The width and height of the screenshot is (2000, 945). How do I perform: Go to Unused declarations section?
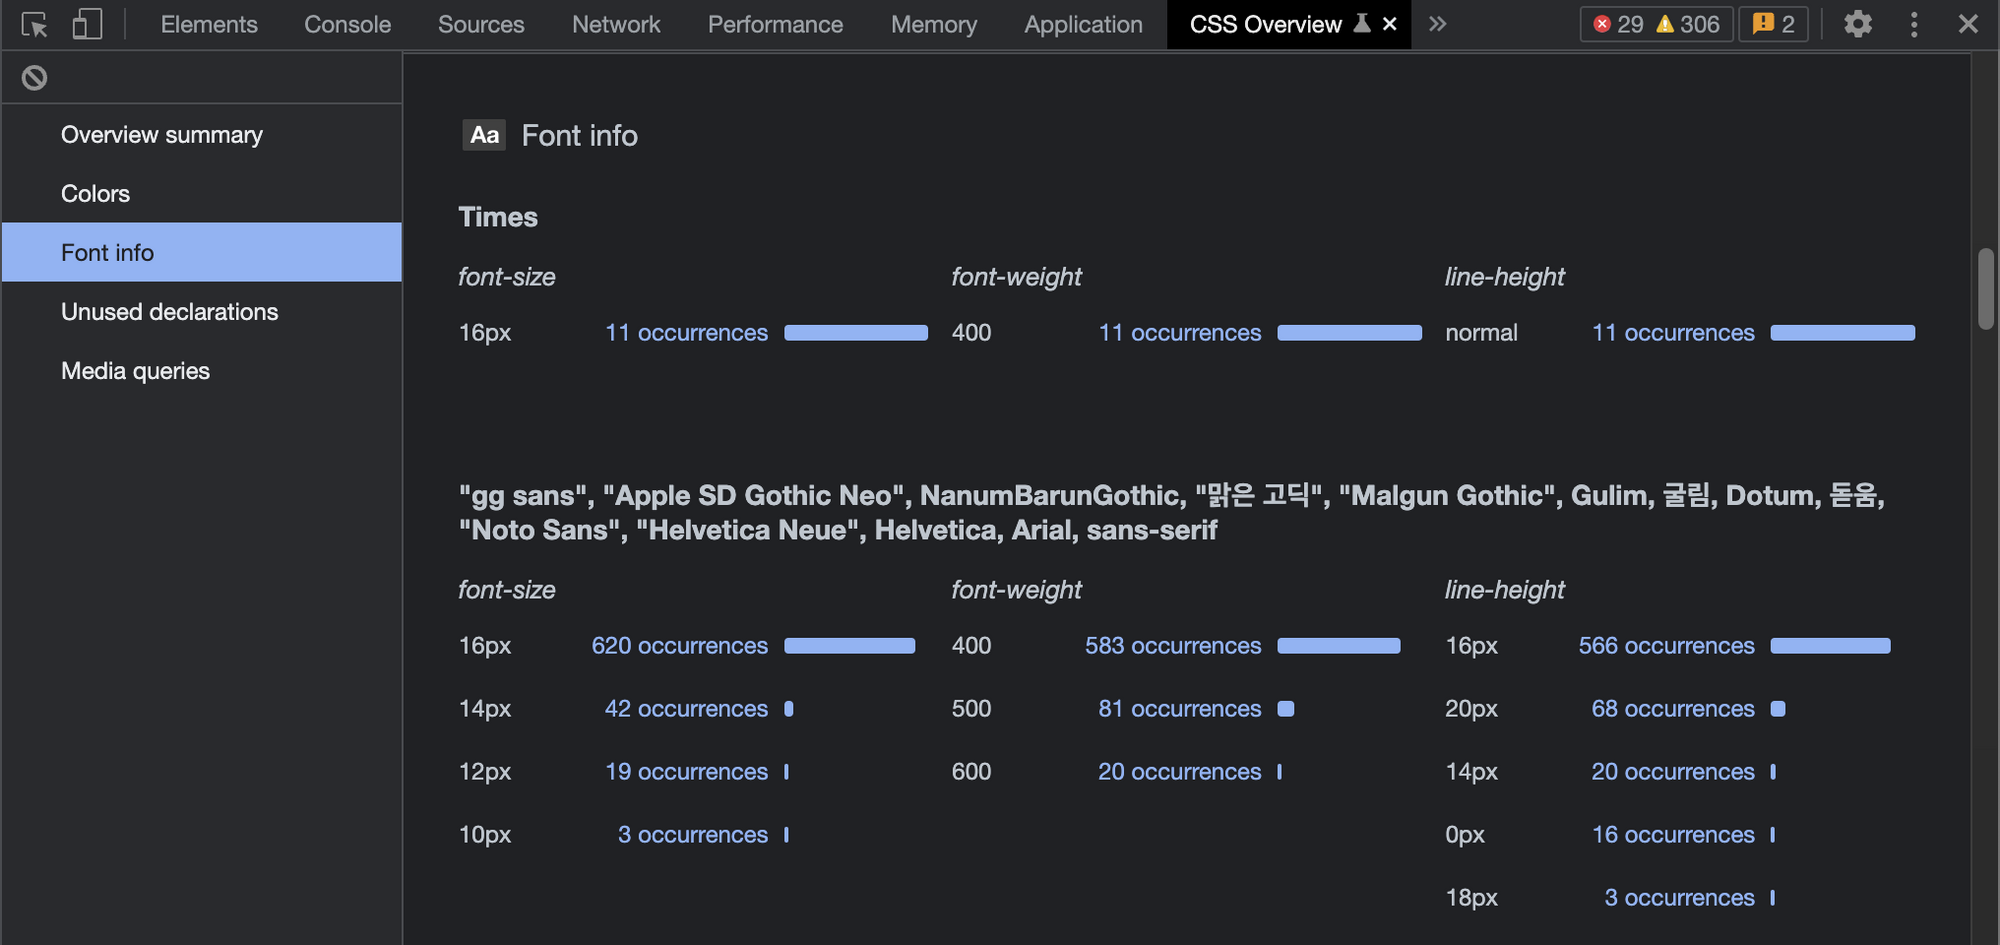coord(202,312)
